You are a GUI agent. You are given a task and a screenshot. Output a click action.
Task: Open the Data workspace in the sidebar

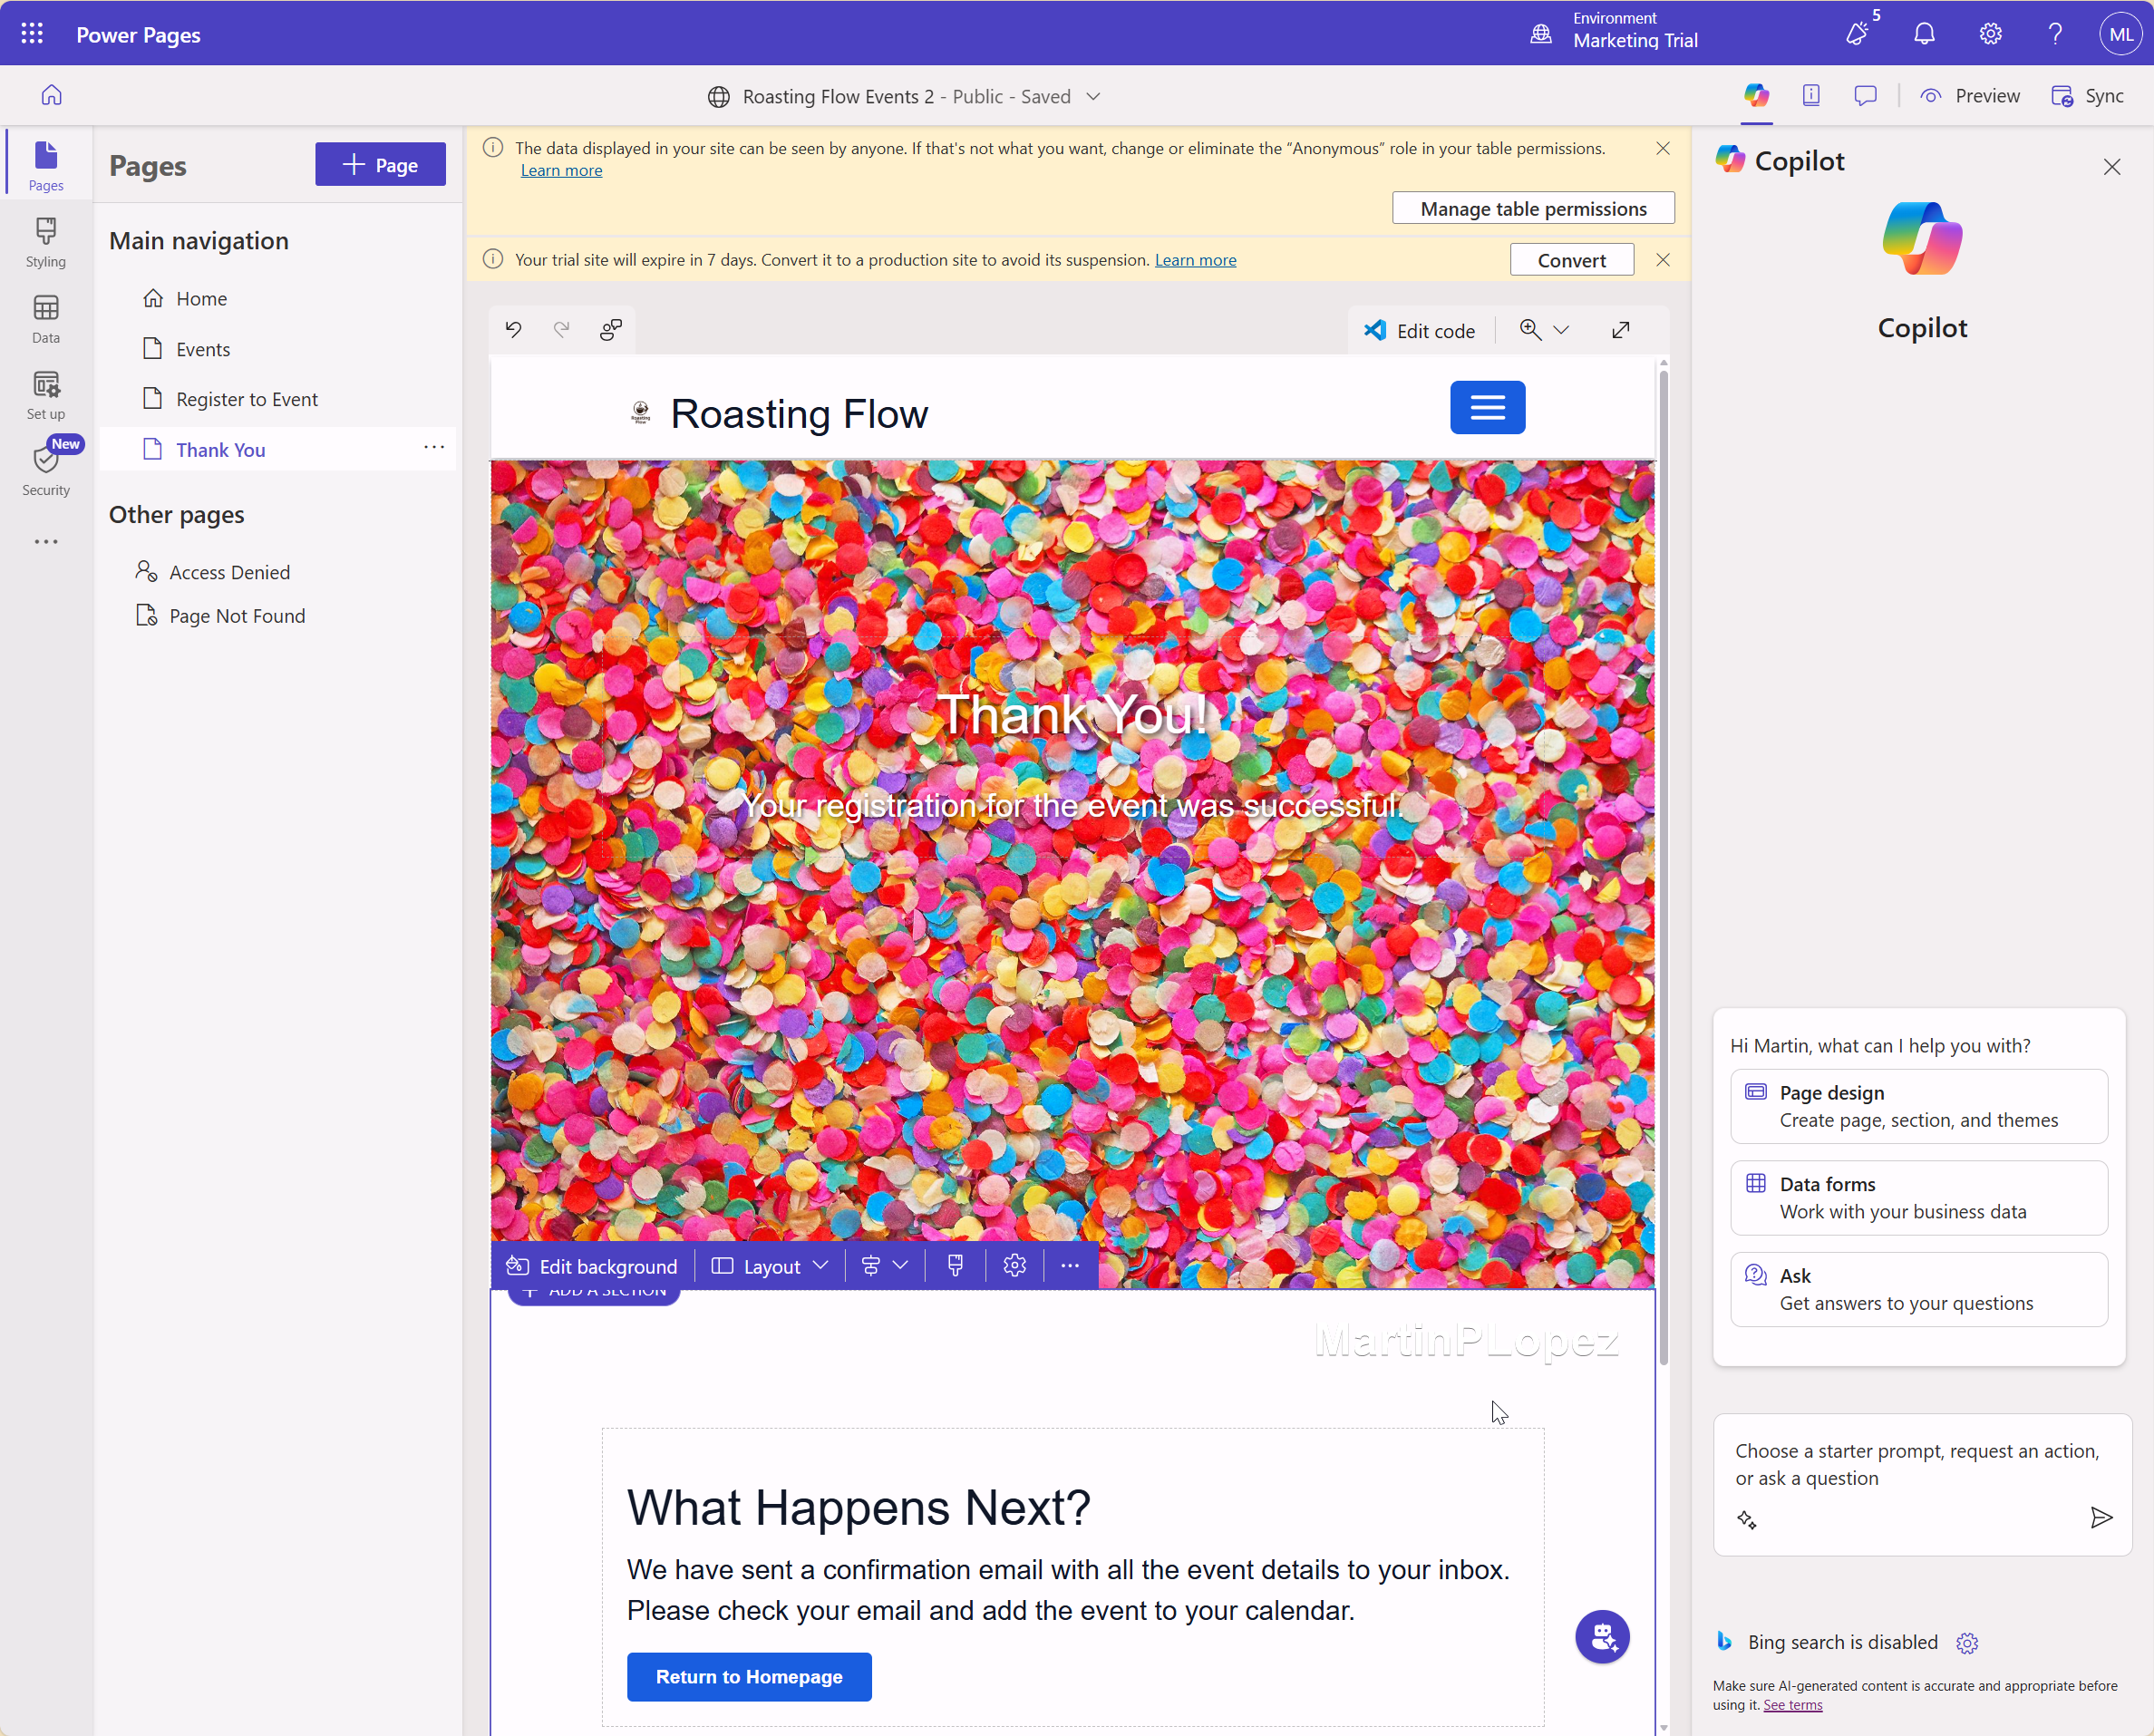coord(45,318)
